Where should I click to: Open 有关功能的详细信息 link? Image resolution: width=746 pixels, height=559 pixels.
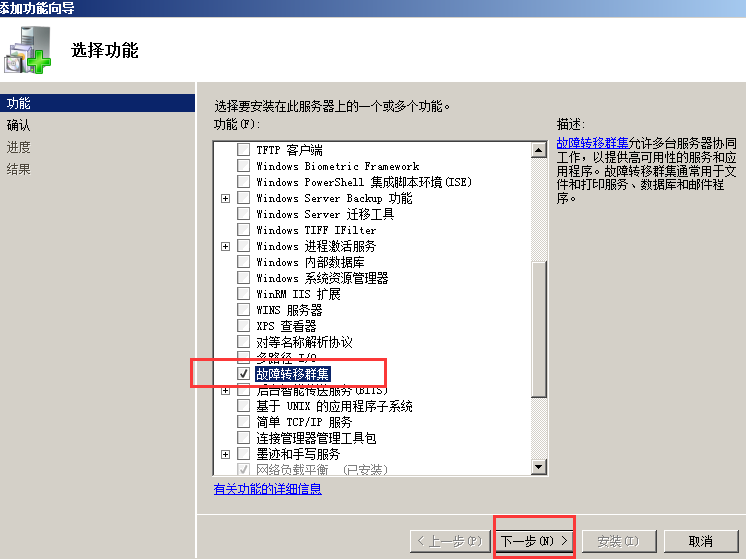tap(267, 489)
